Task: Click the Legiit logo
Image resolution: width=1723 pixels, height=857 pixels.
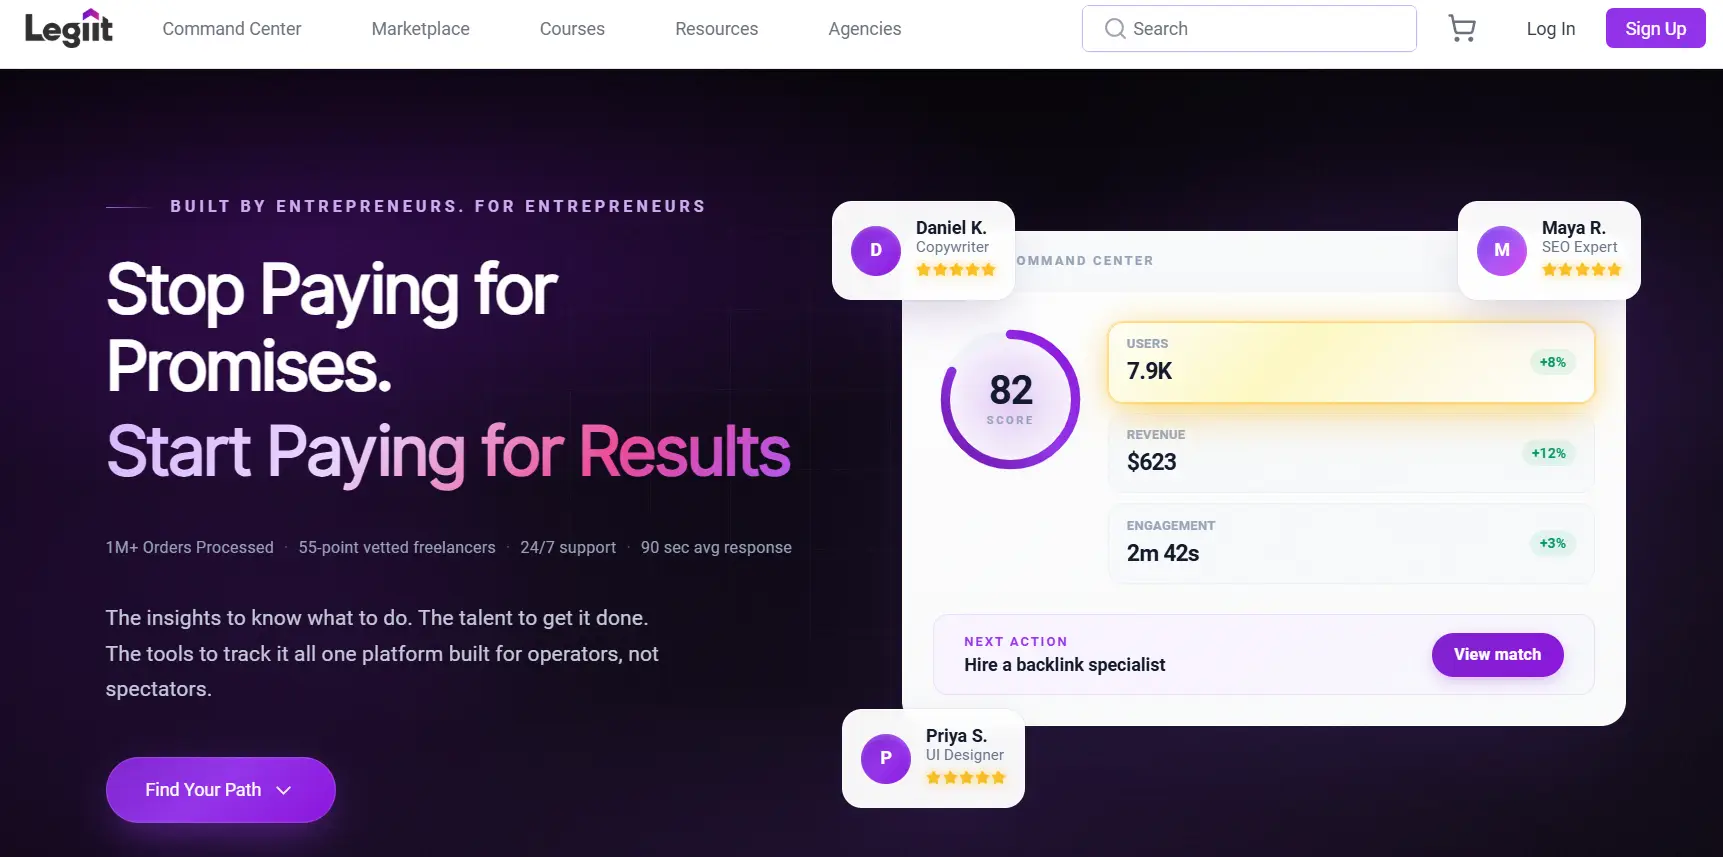Action: click(x=69, y=28)
